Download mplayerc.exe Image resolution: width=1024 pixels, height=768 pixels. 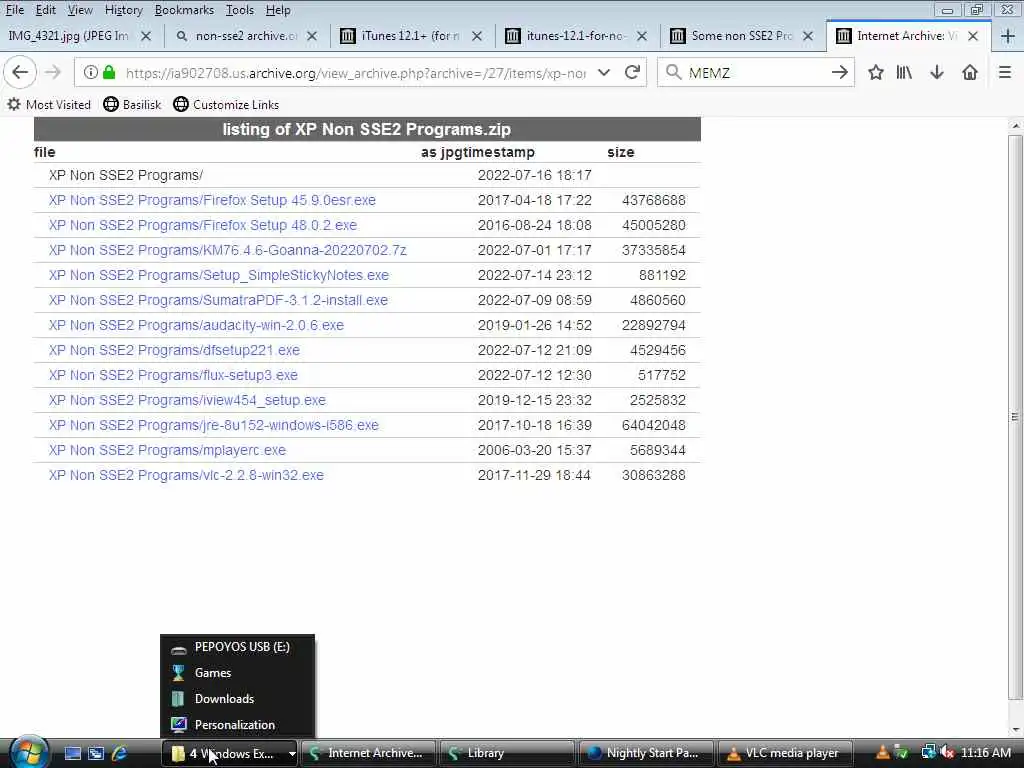[x=167, y=451]
